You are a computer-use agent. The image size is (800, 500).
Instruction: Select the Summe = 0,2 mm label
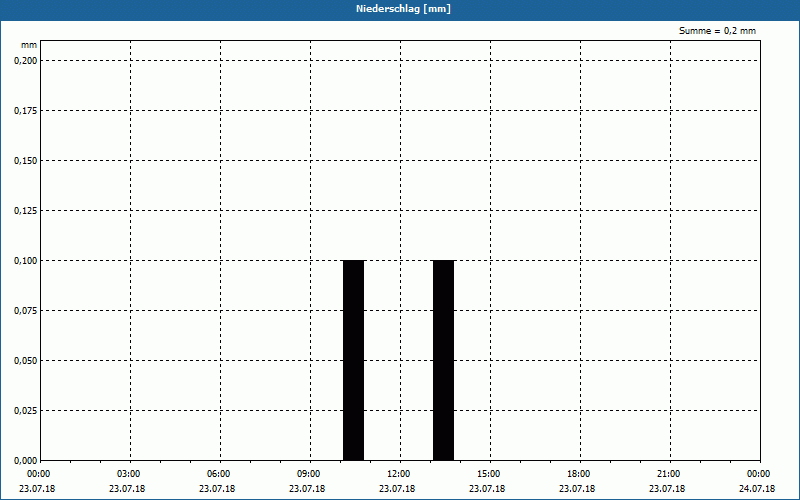pos(717,31)
